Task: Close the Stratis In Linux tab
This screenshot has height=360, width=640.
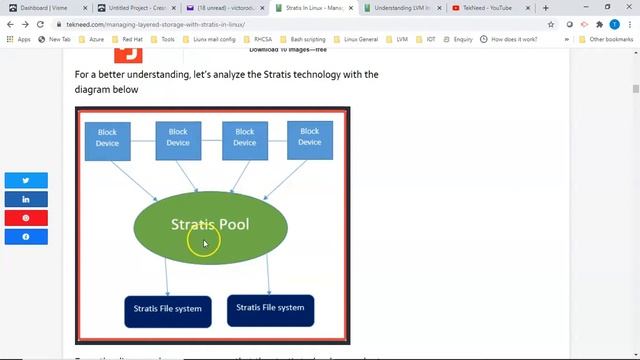Action: (351, 8)
